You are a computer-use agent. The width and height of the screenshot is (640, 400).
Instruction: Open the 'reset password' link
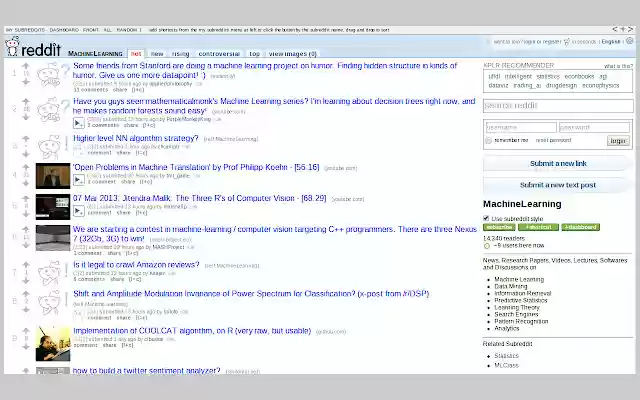tap(553, 140)
